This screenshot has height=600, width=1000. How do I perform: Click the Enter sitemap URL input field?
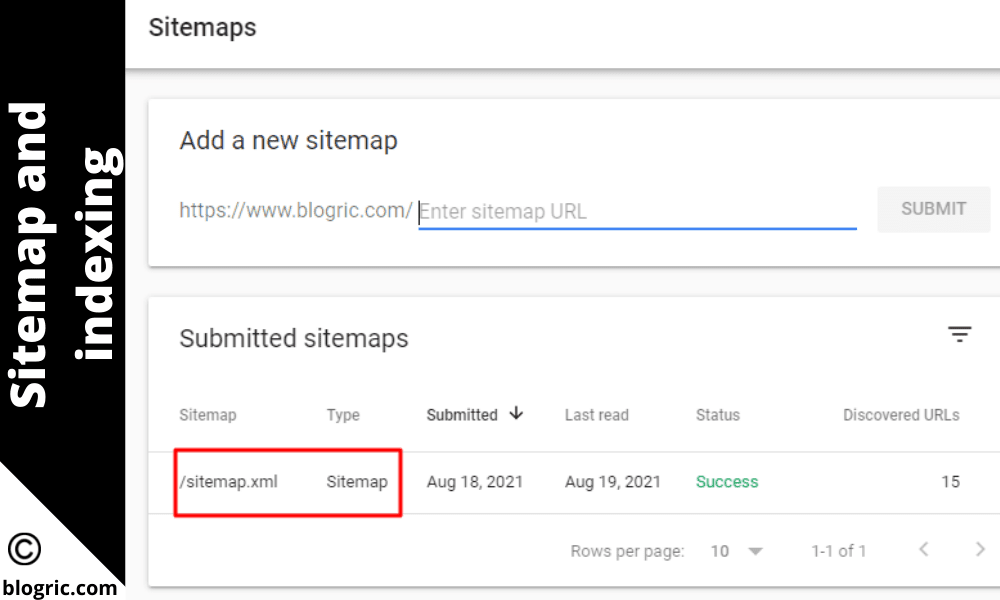point(637,211)
